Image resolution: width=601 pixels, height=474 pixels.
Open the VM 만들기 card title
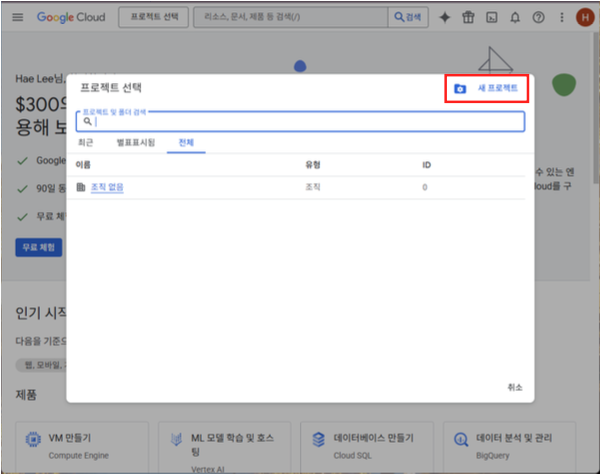[70, 438]
